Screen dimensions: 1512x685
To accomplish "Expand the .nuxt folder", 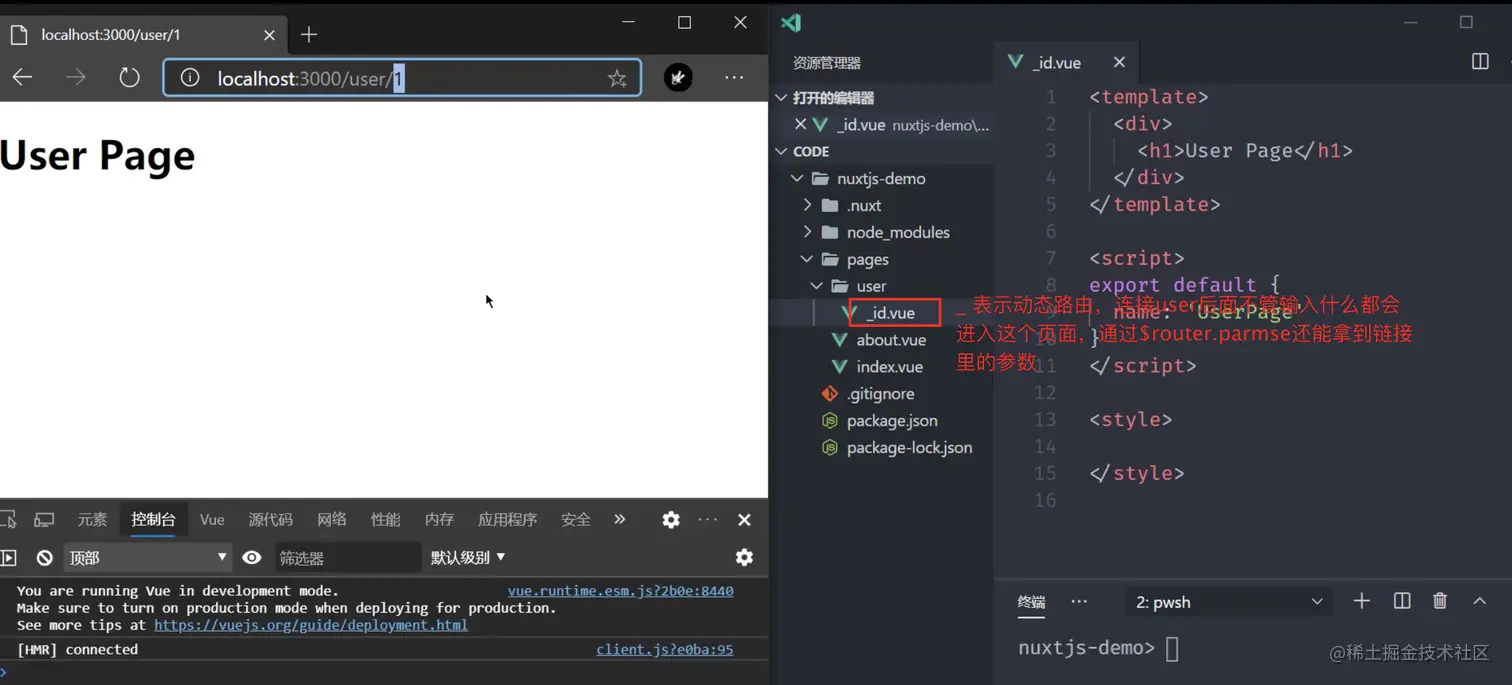I will coord(807,205).
